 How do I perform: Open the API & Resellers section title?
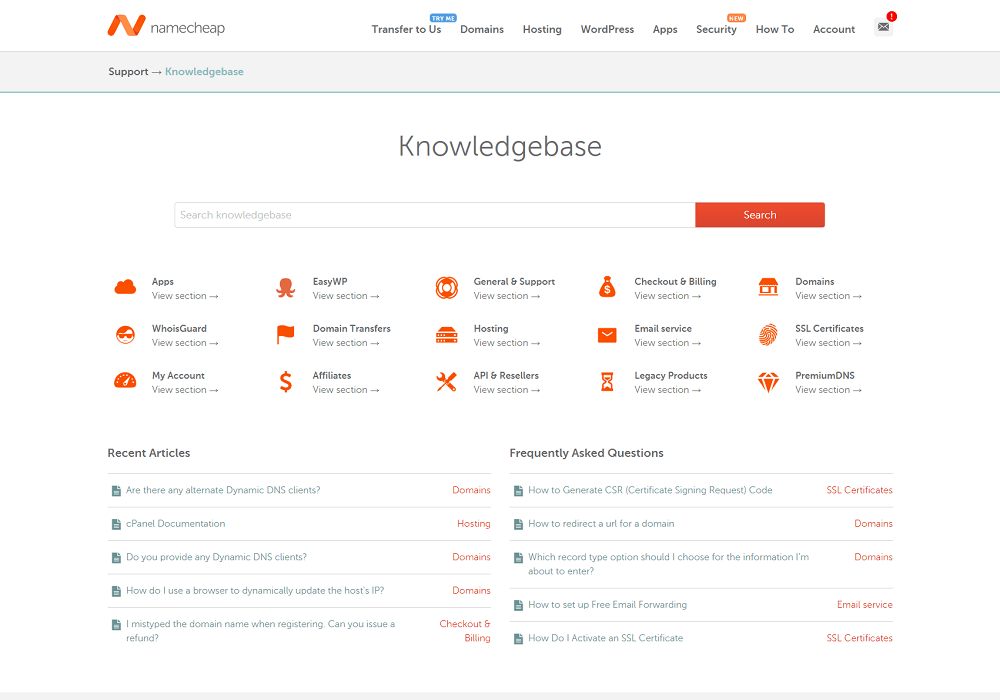coord(506,376)
